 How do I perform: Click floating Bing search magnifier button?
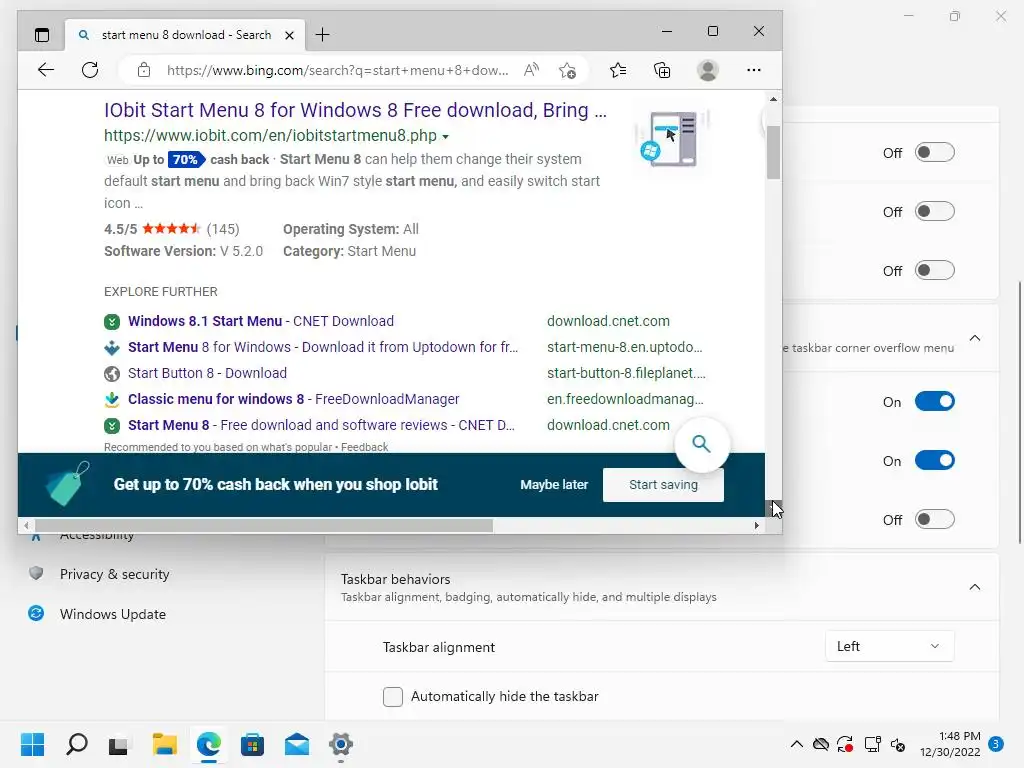pyautogui.click(x=701, y=444)
